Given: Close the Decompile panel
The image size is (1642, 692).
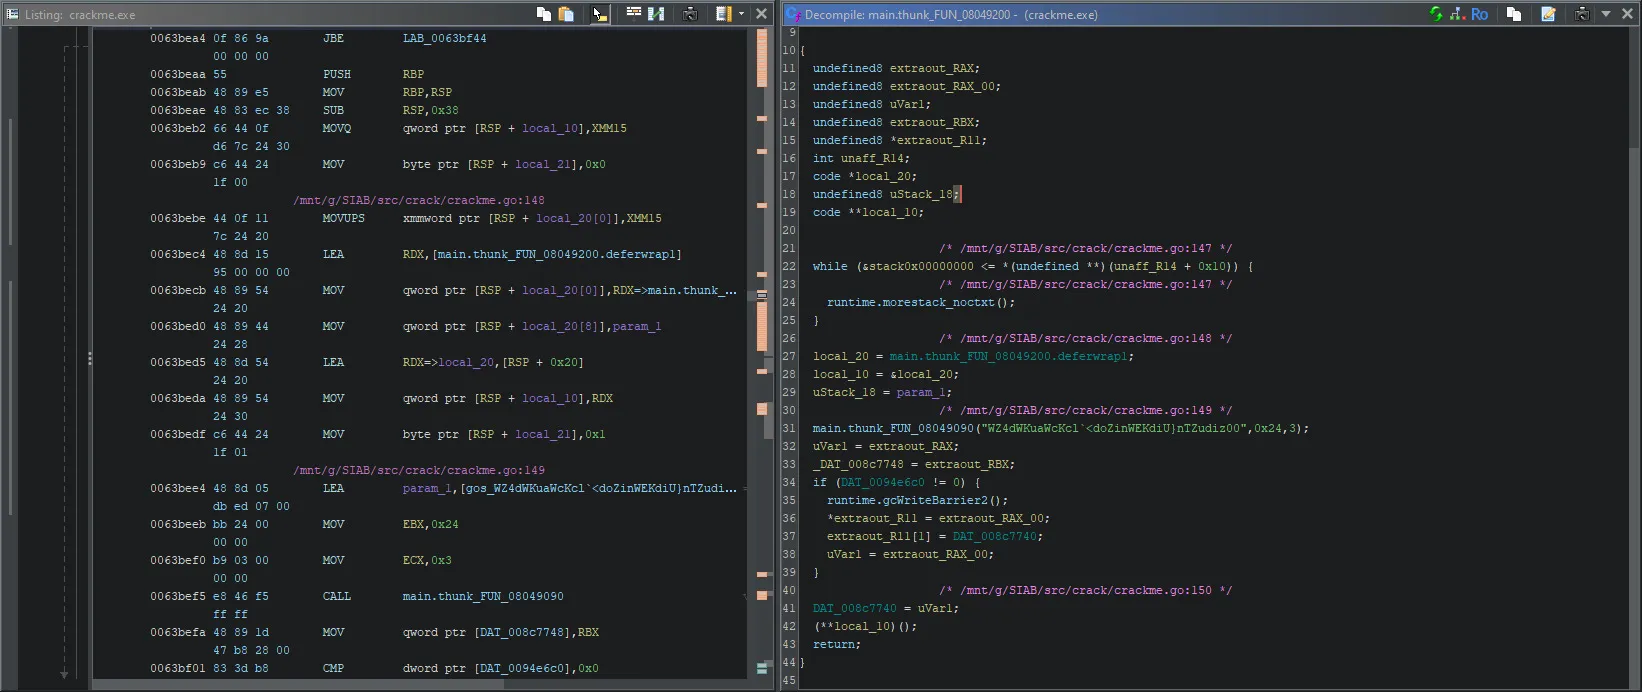Looking at the screenshot, I should click(x=1627, y=14).
